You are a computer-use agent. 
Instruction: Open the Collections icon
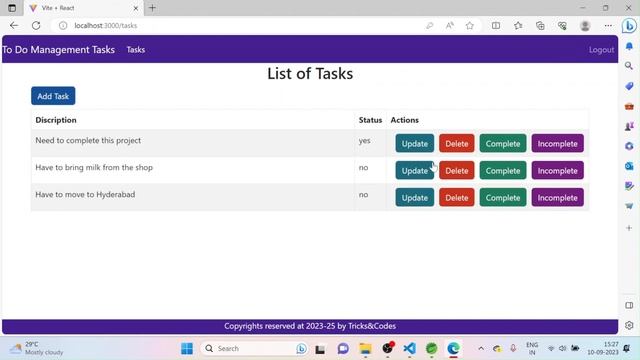pyautogui.click(x=540, y=25)
